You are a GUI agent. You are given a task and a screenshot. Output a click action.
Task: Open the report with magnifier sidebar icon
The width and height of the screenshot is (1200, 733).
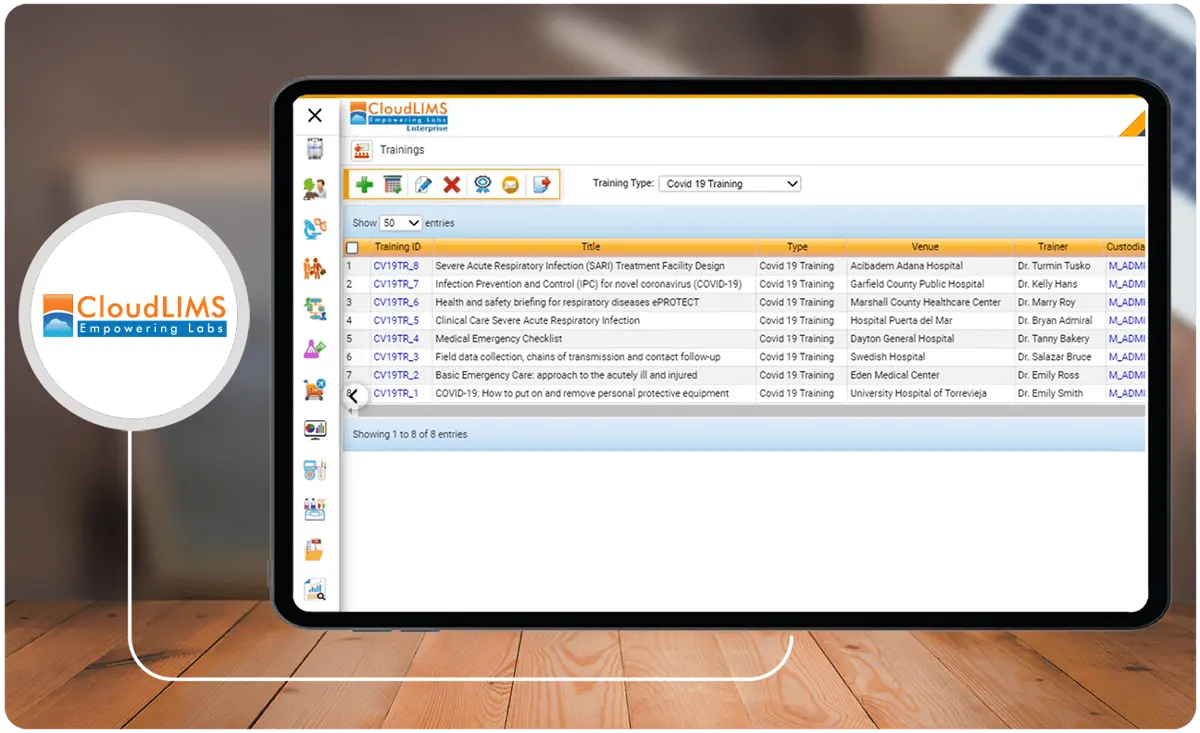pos(315,589)
